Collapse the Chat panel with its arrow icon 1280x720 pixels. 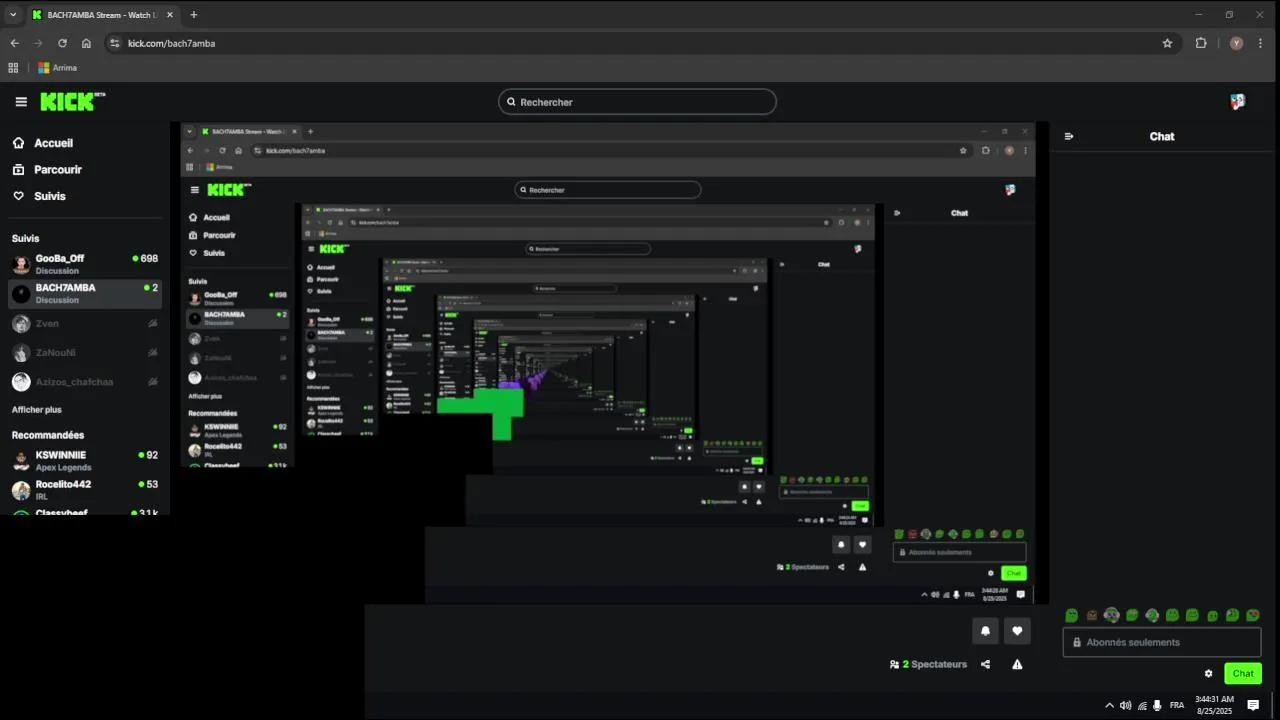[x=1069, y=137]
